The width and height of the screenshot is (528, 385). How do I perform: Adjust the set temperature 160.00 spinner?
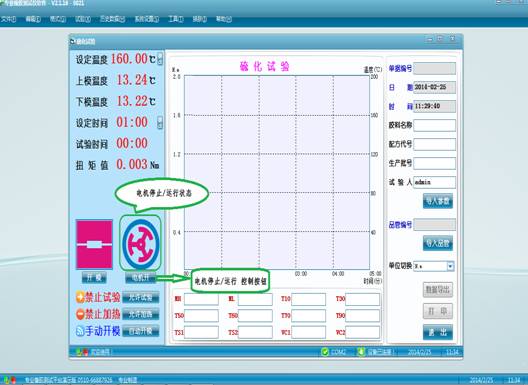click(x=160, y=59)
